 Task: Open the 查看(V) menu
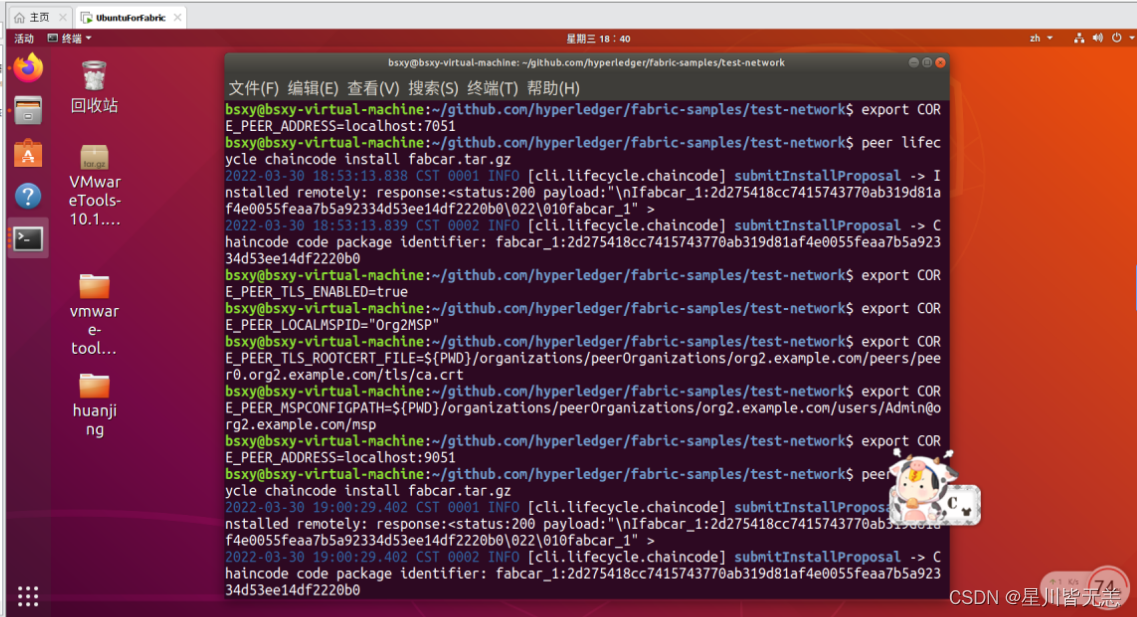coord(373,88)
